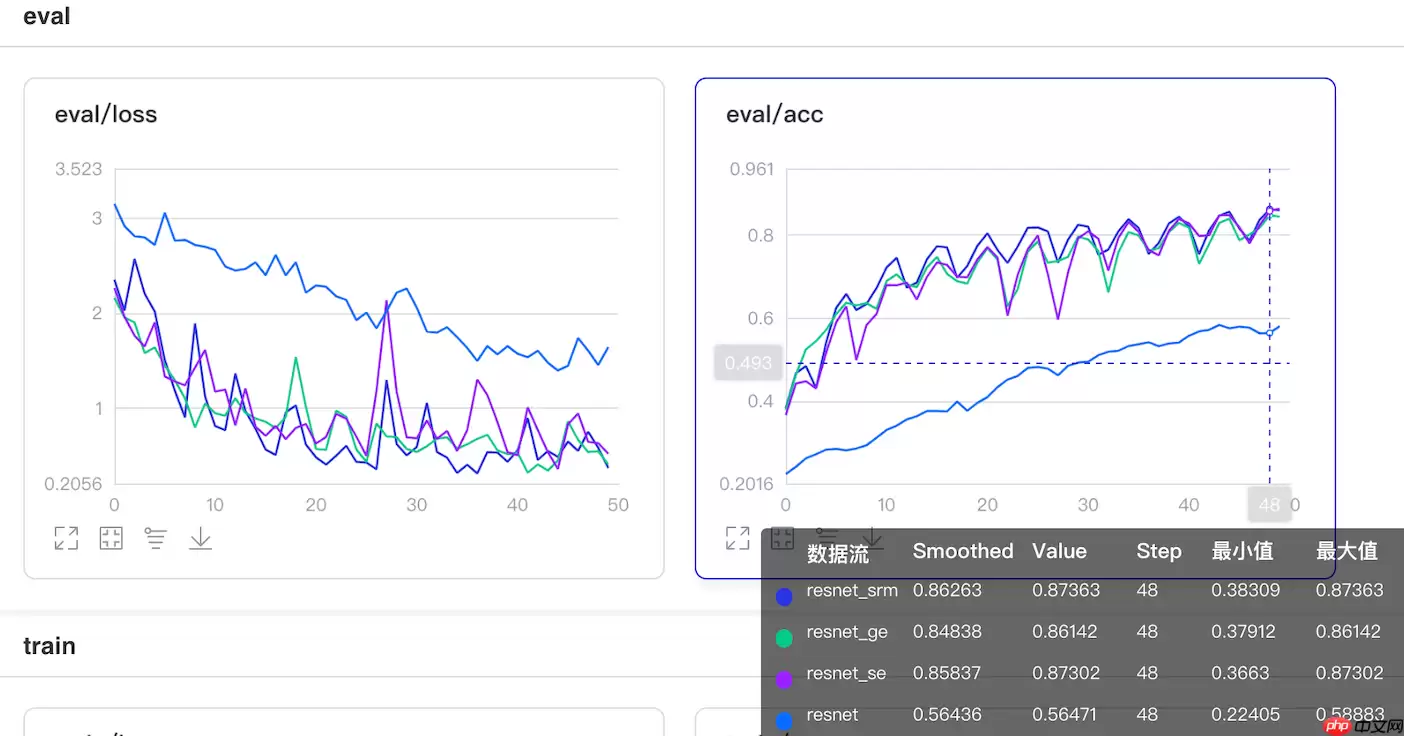The image size is (1404, 736).
Task: Click the 0.493 value label on the y-axis
Action: pos(748,363)
